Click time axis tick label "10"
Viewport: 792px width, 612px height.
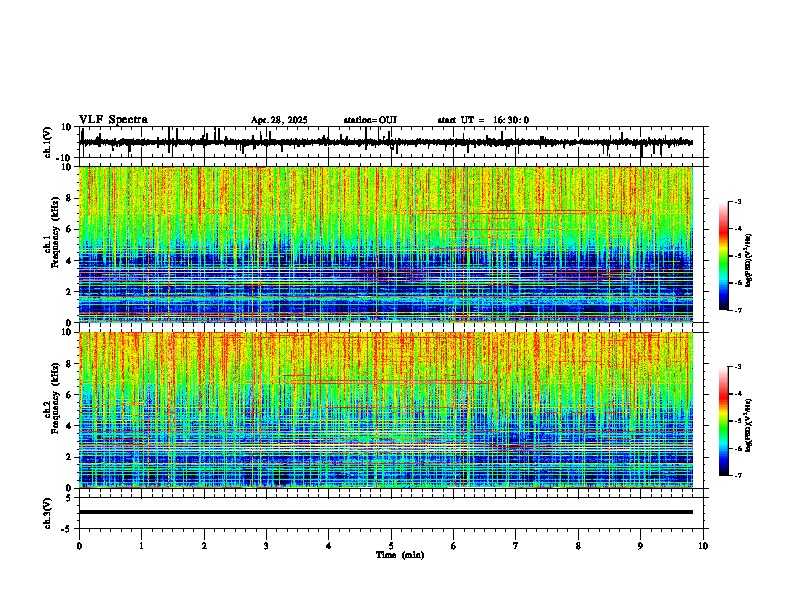pos(703,546)
